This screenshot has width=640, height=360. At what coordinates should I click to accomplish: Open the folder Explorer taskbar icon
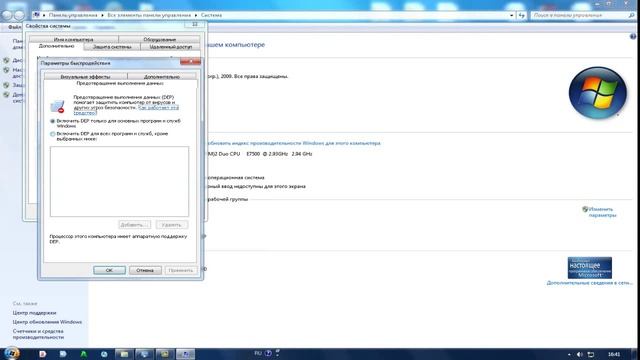click(124, 354)
